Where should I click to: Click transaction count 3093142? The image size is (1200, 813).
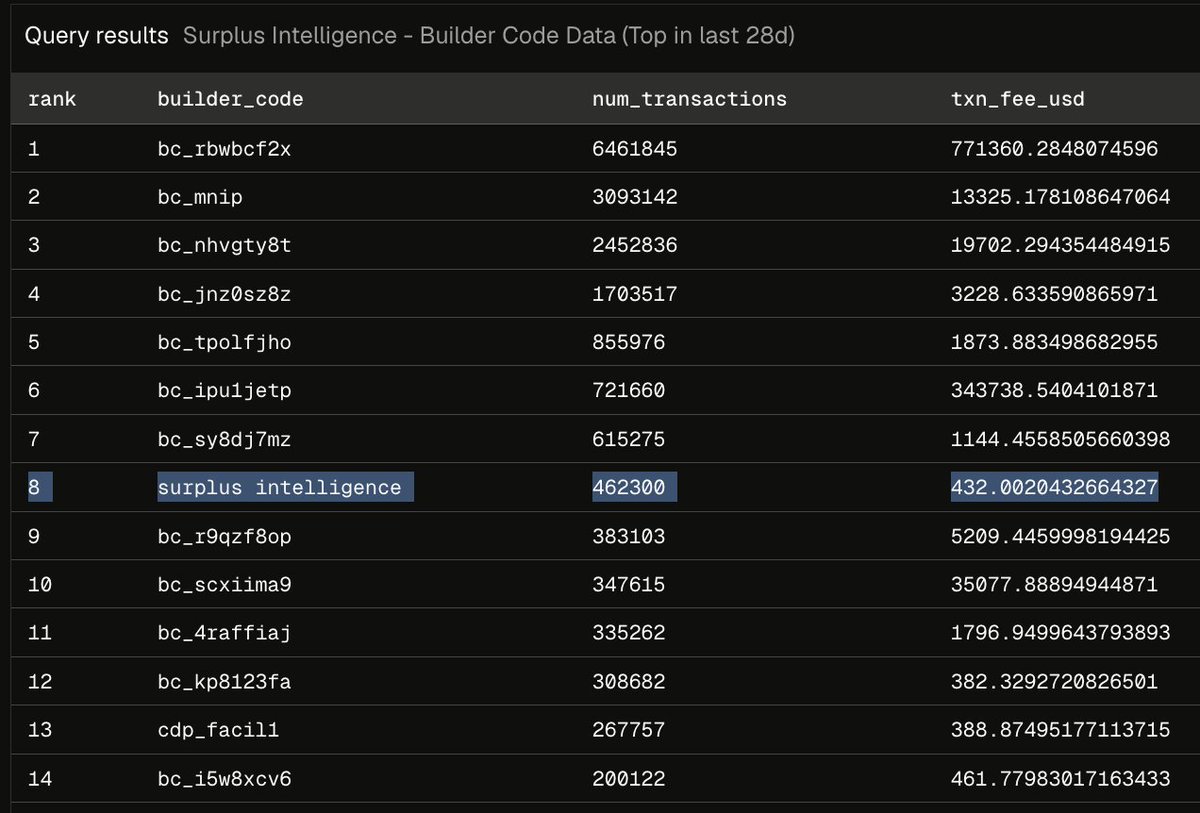tap(635, 197)
